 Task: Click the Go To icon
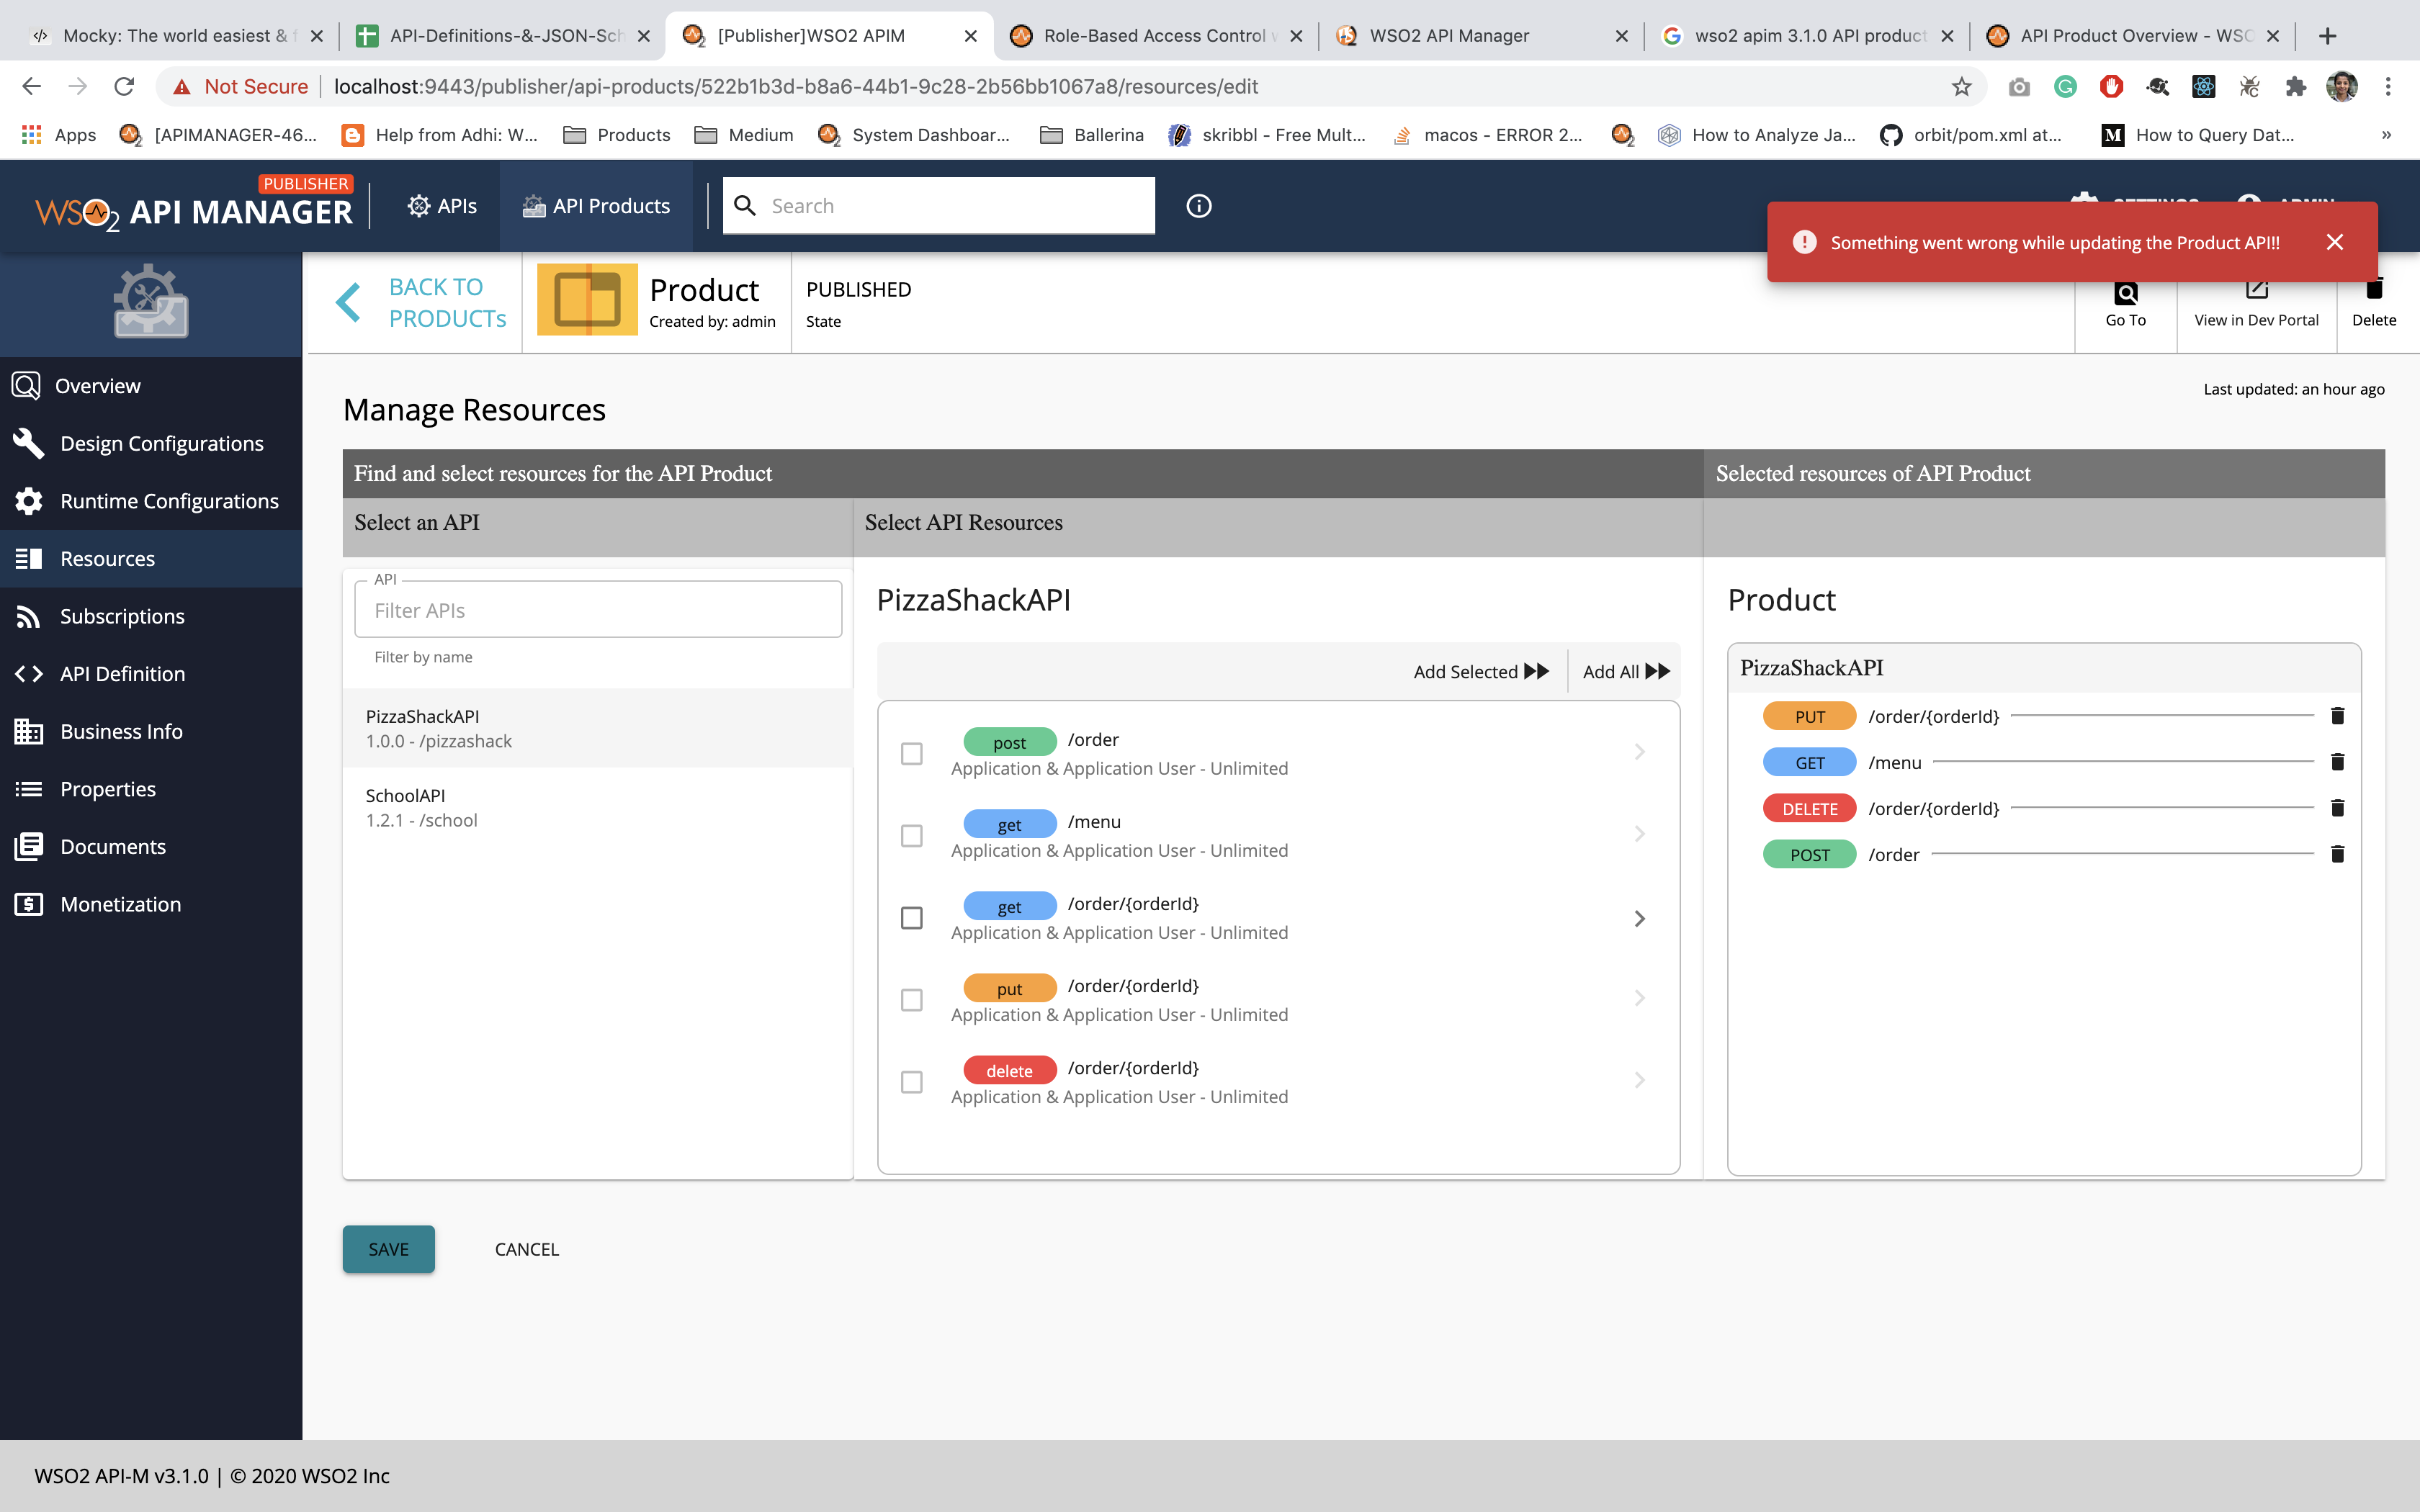click(x=2125, y=294)
